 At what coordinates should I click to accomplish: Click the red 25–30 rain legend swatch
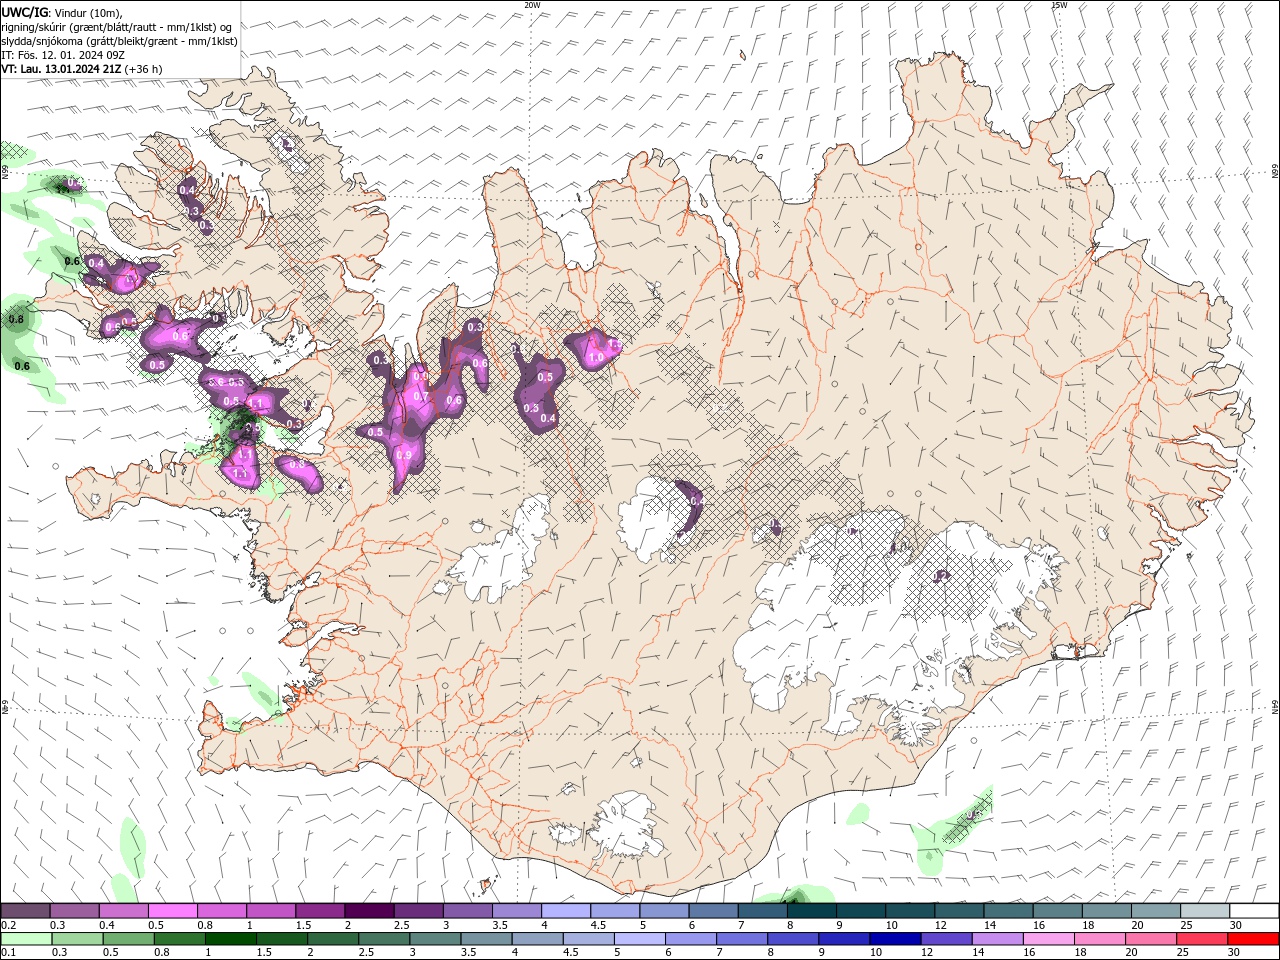[x=1202, y=939]
